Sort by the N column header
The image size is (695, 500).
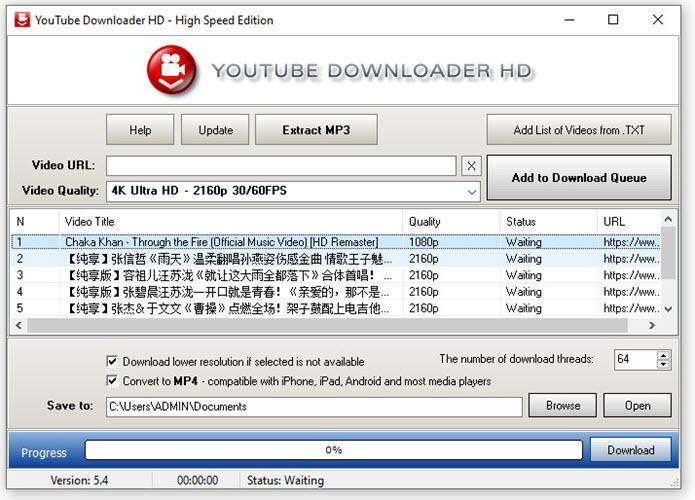(35, 221)
